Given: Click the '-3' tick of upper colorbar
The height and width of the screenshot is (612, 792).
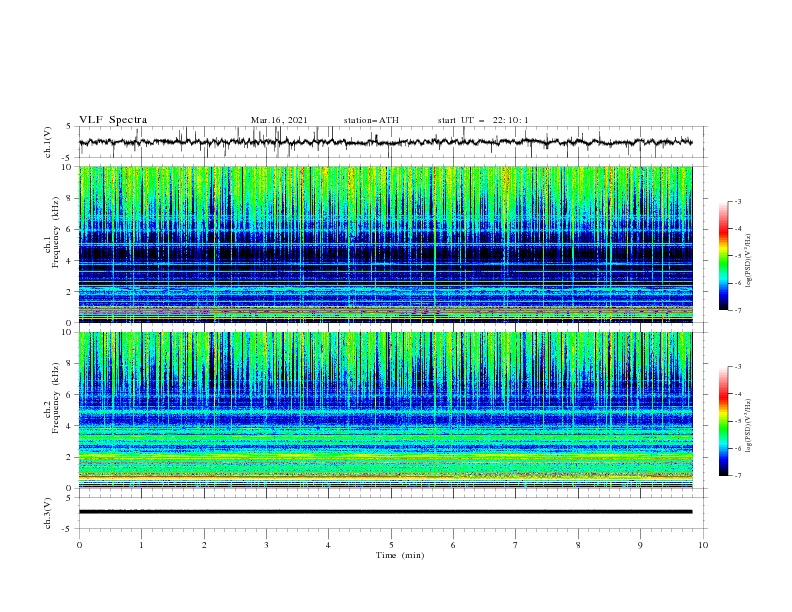Looking at the screenshot, I should (x=737, y=201).
